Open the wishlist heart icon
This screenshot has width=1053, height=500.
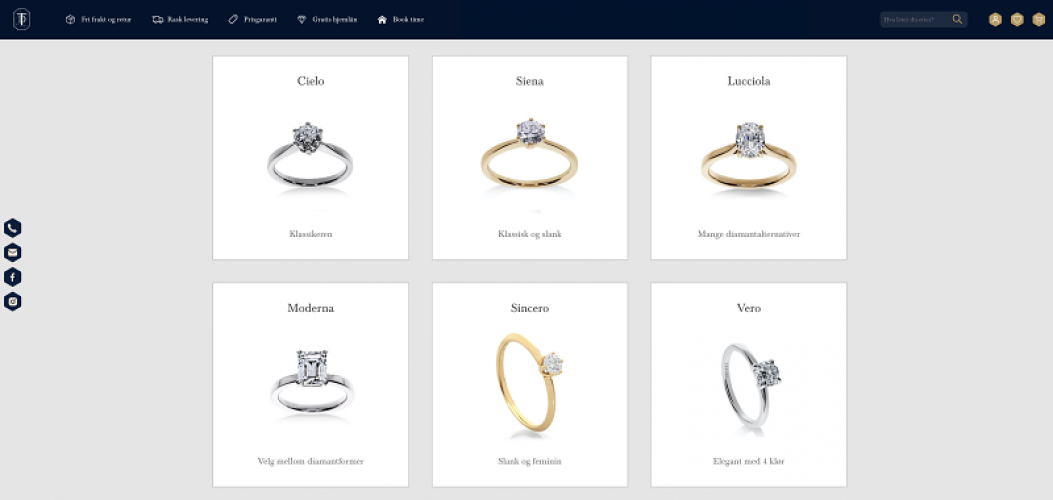coord(1017,19)
